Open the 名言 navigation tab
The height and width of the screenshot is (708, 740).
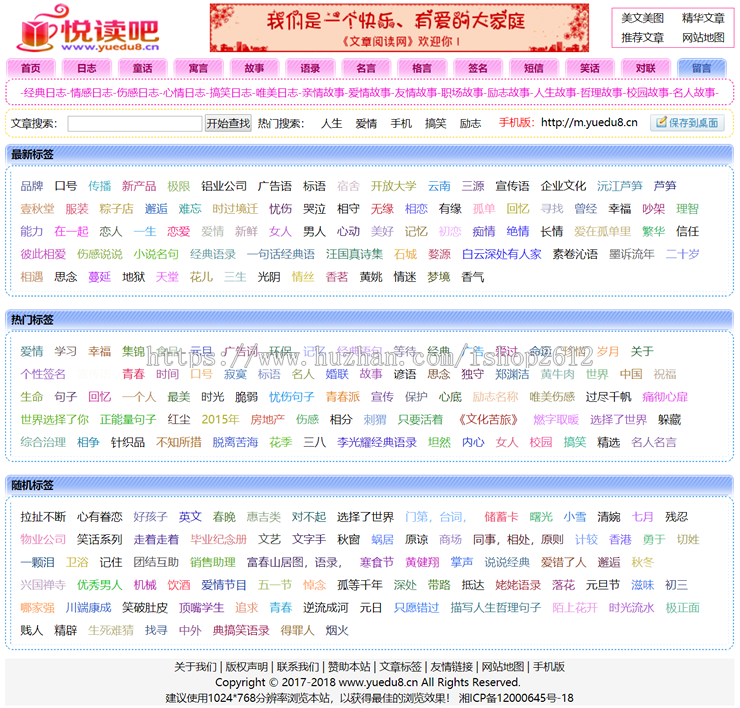(x=366, y=68)
